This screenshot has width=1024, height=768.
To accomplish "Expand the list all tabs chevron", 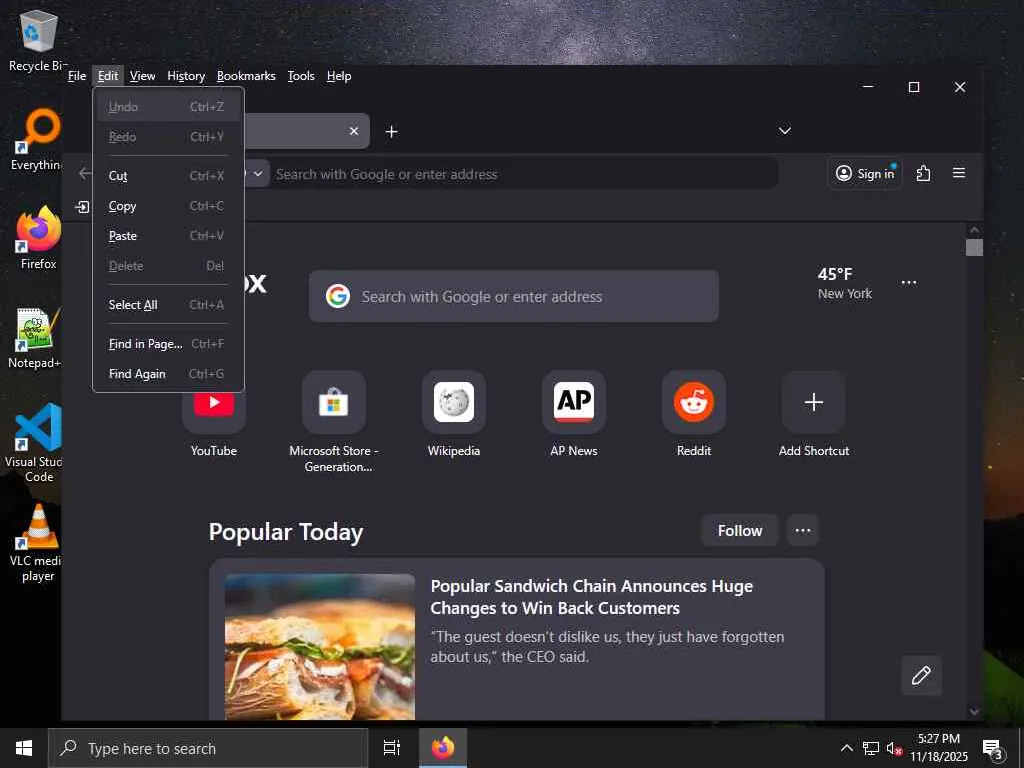I will coord(785,131).
